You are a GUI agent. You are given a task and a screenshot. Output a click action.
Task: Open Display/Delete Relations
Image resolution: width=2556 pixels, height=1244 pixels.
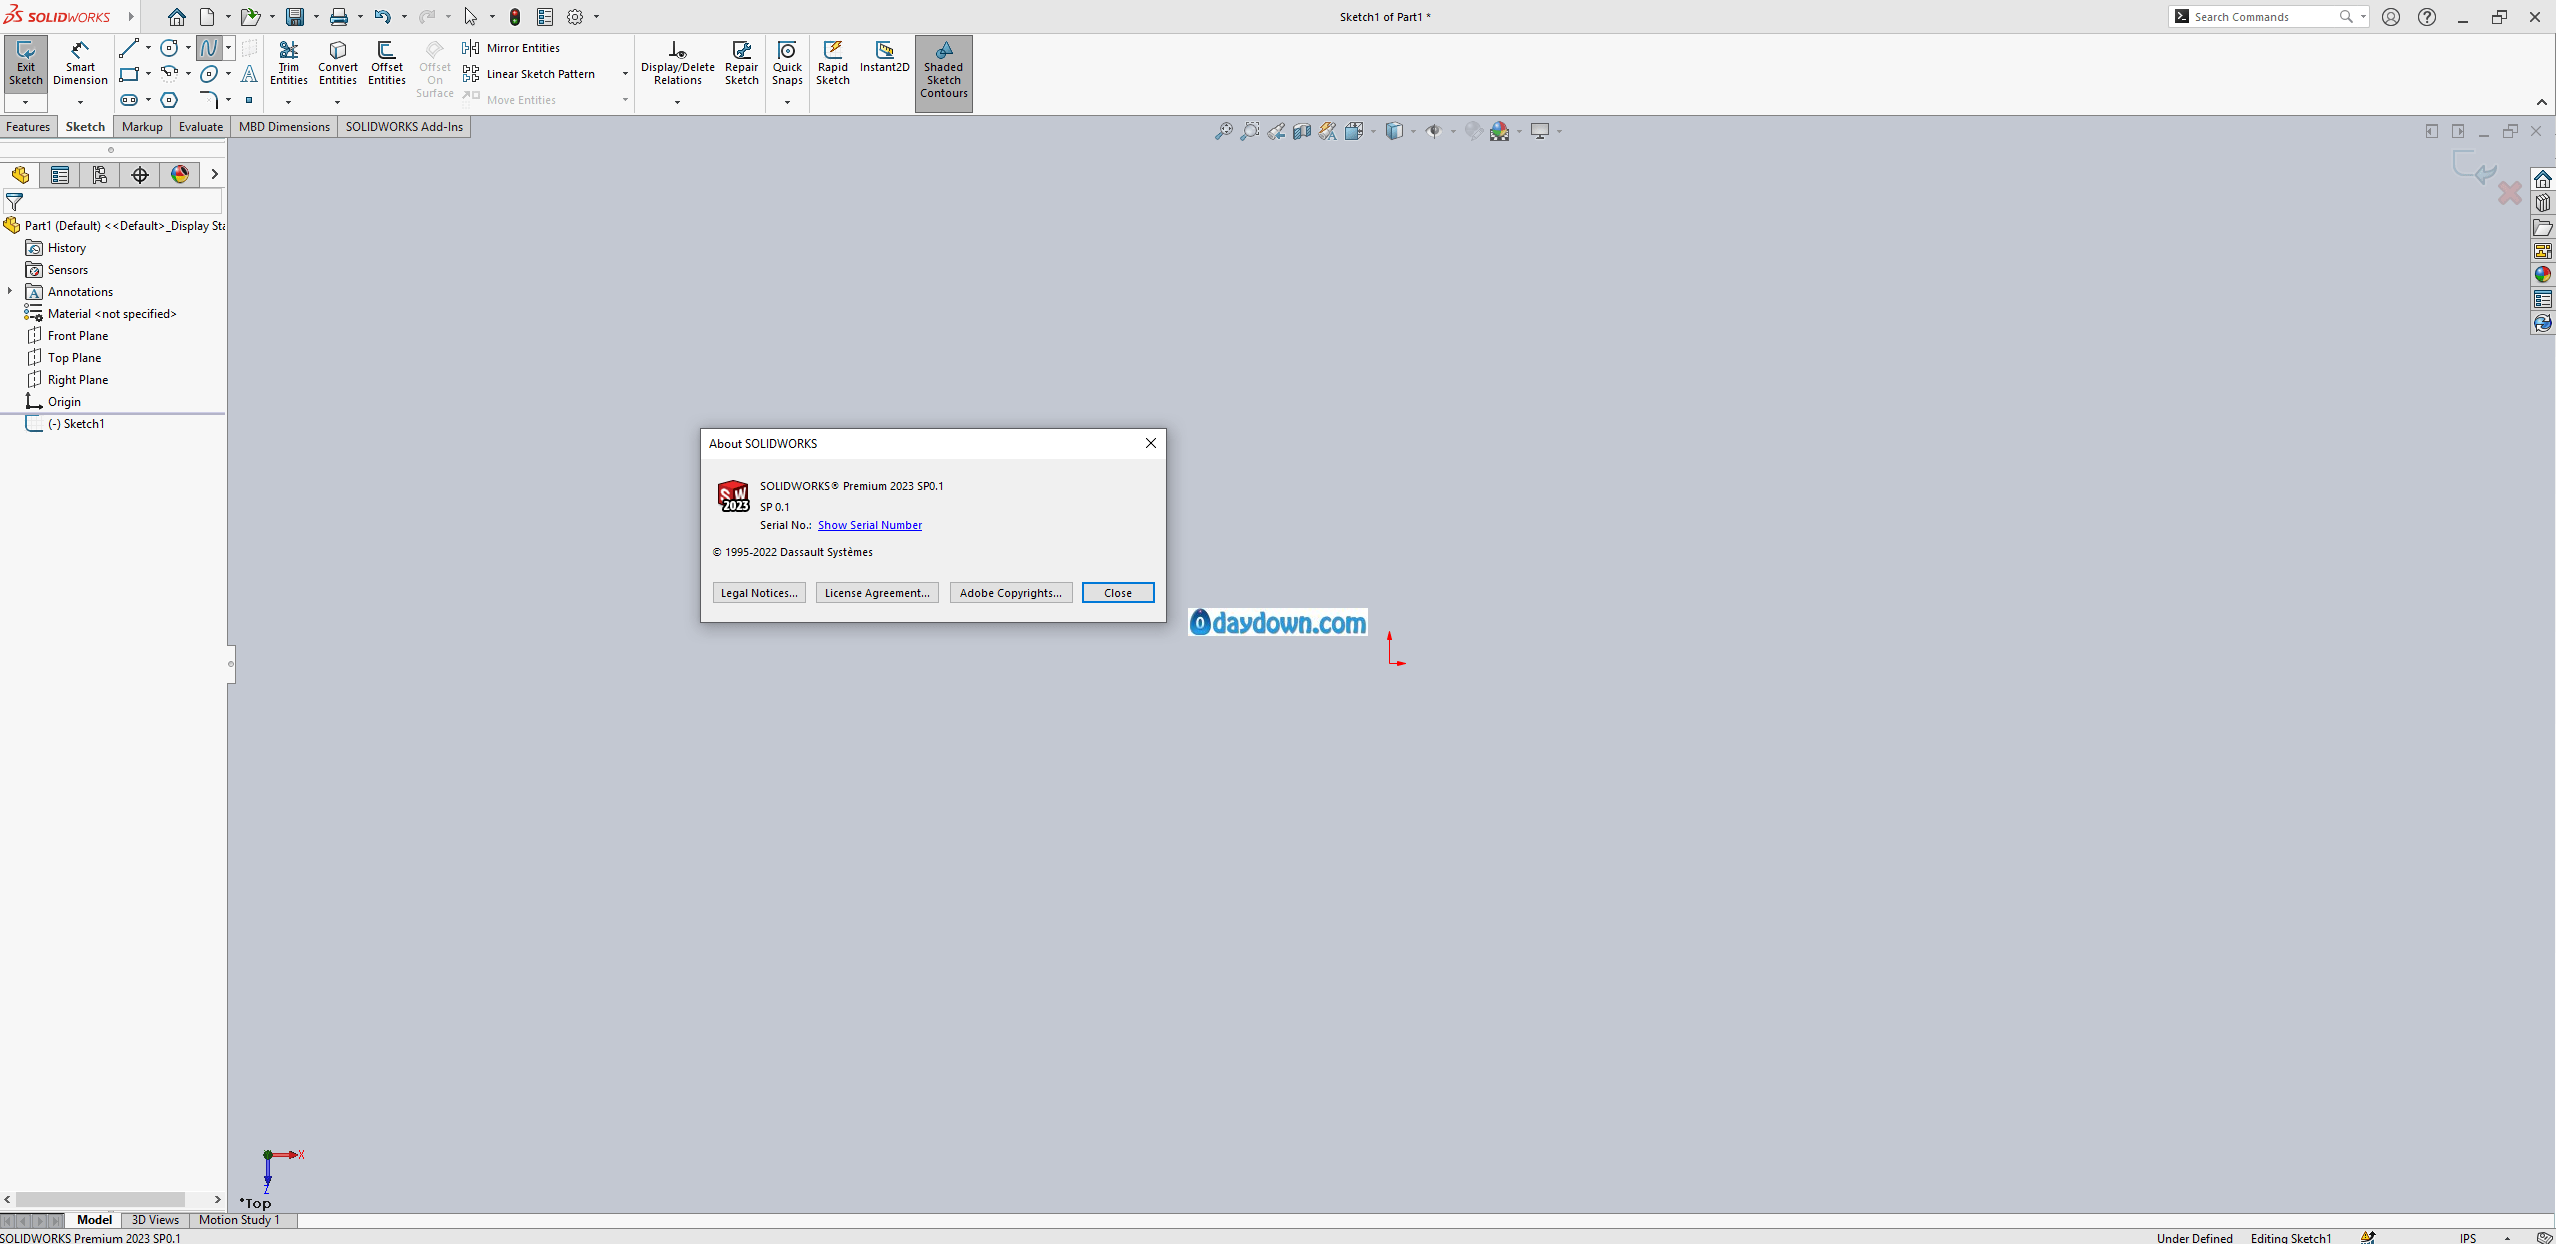[677, 63]
